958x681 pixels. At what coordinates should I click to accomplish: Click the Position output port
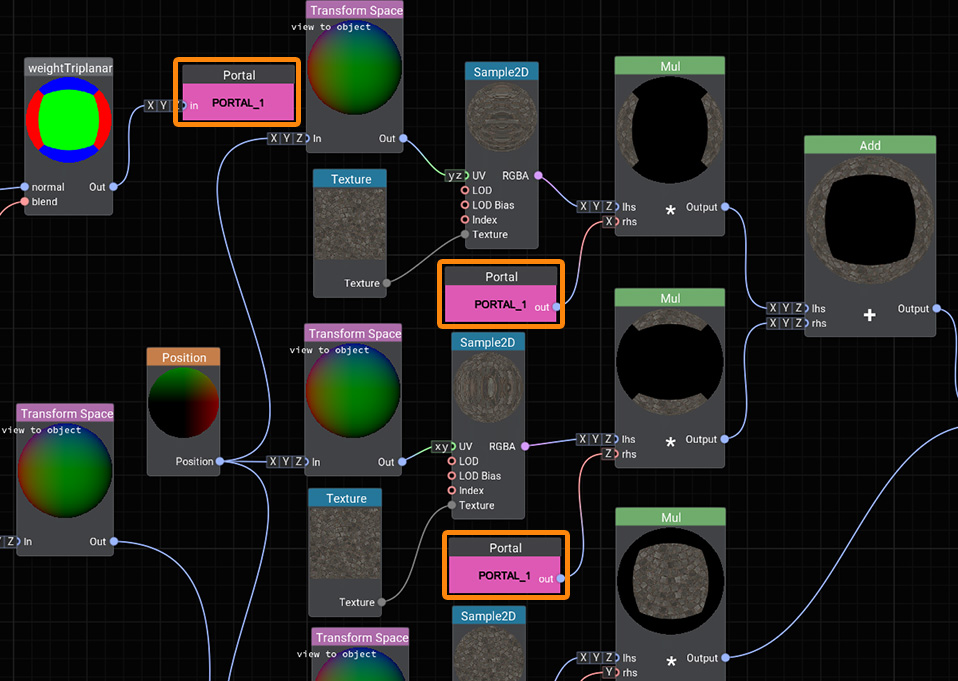(220, 461)
